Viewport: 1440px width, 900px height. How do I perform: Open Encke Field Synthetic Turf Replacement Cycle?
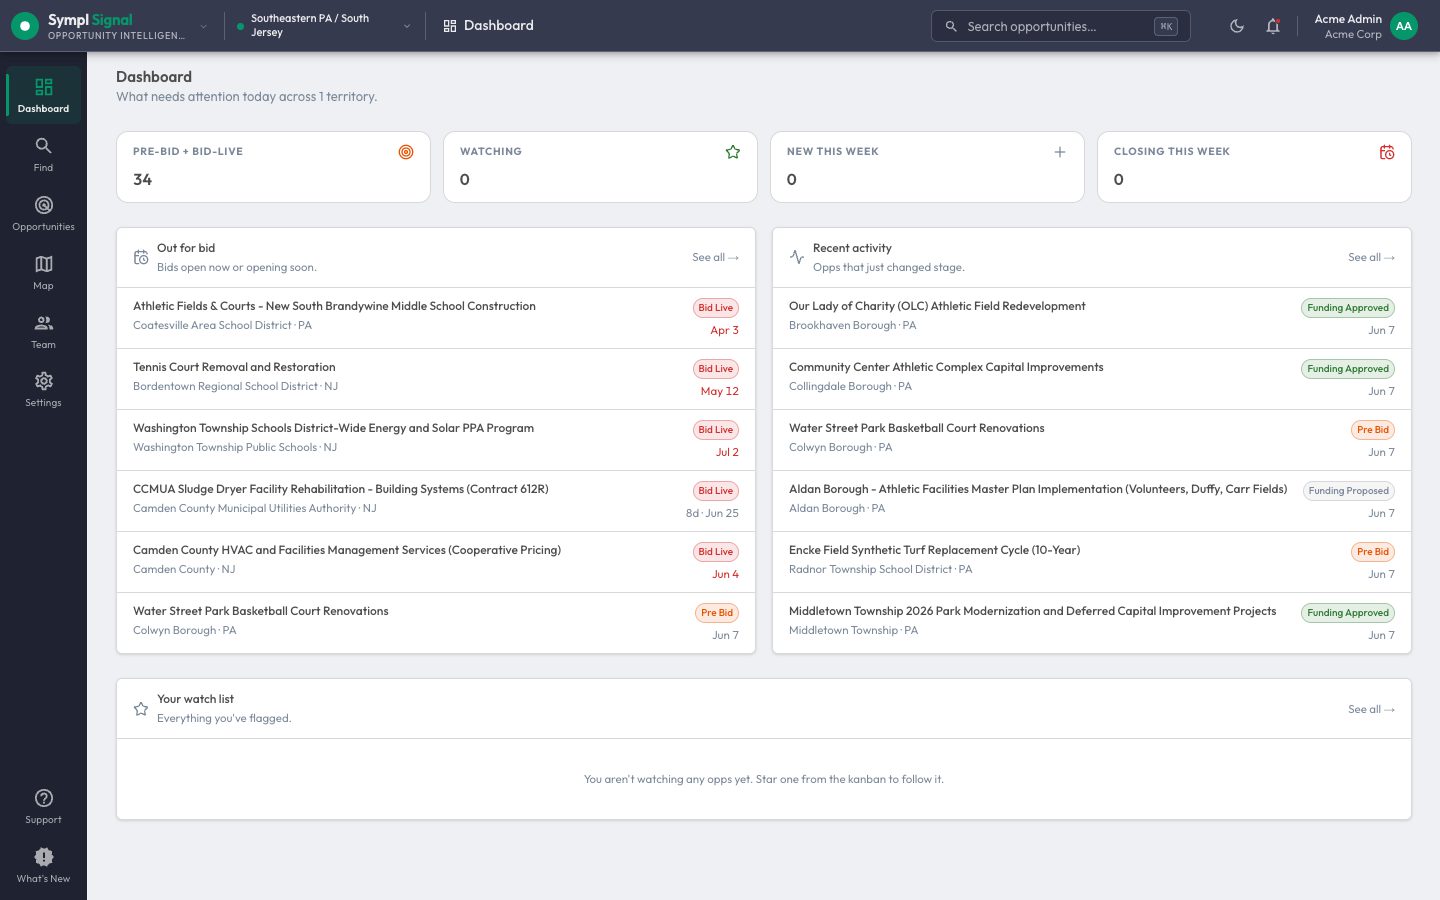pos(1092,562)
